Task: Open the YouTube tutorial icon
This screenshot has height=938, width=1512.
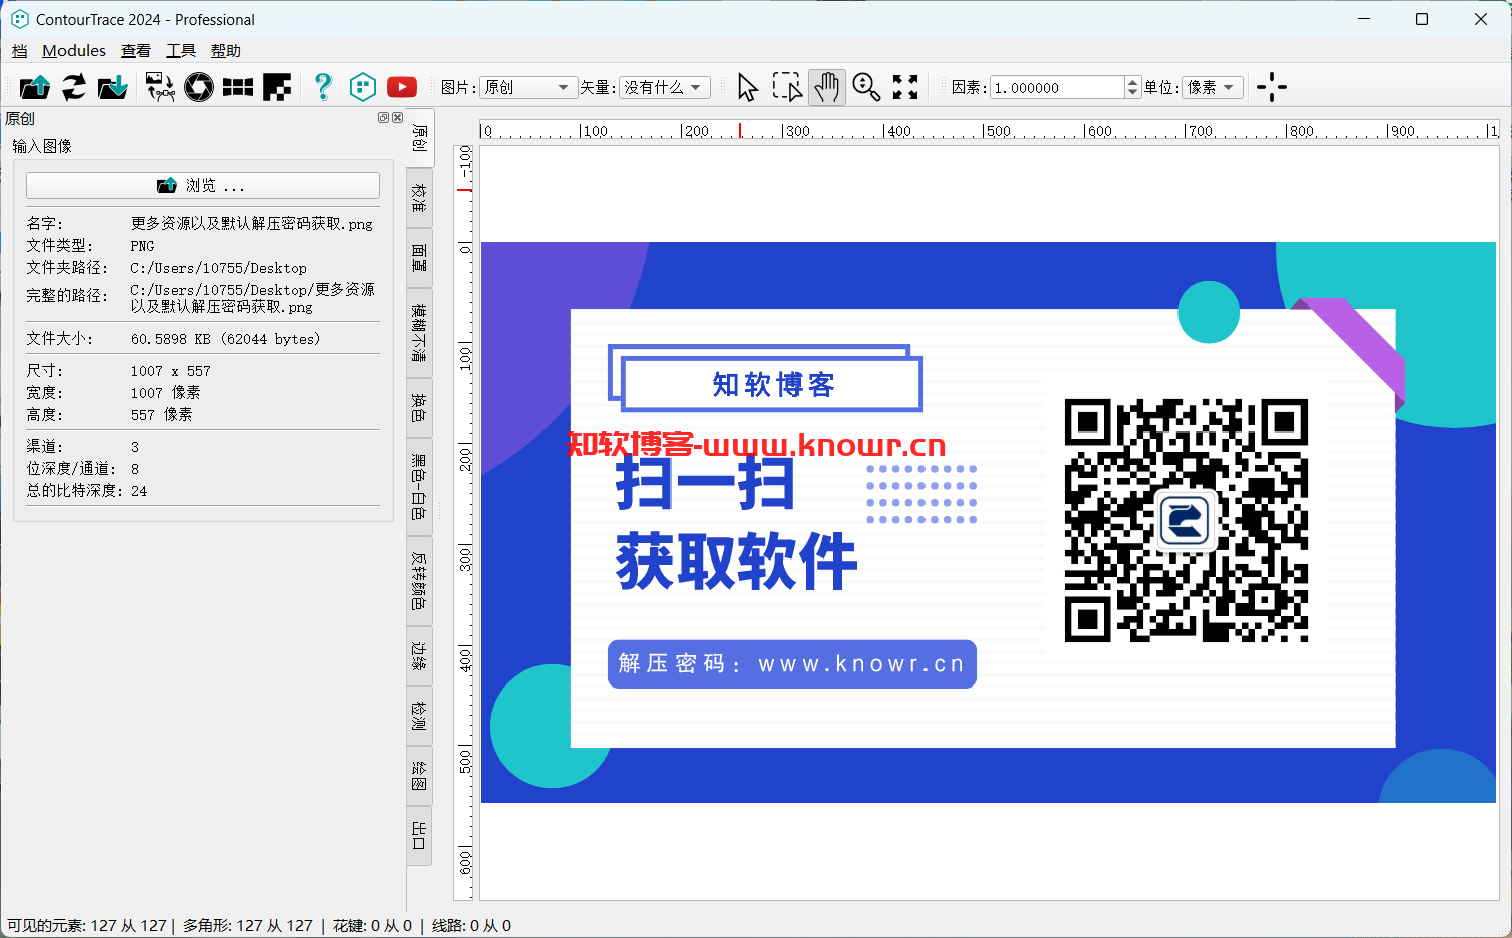Action: tap(402, 87)
